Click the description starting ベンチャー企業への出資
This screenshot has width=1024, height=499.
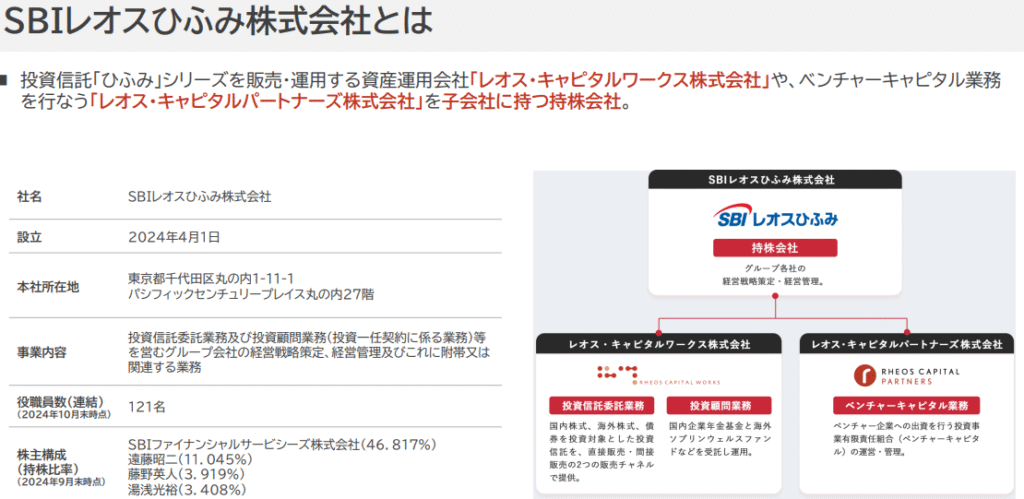pos(904,438)
